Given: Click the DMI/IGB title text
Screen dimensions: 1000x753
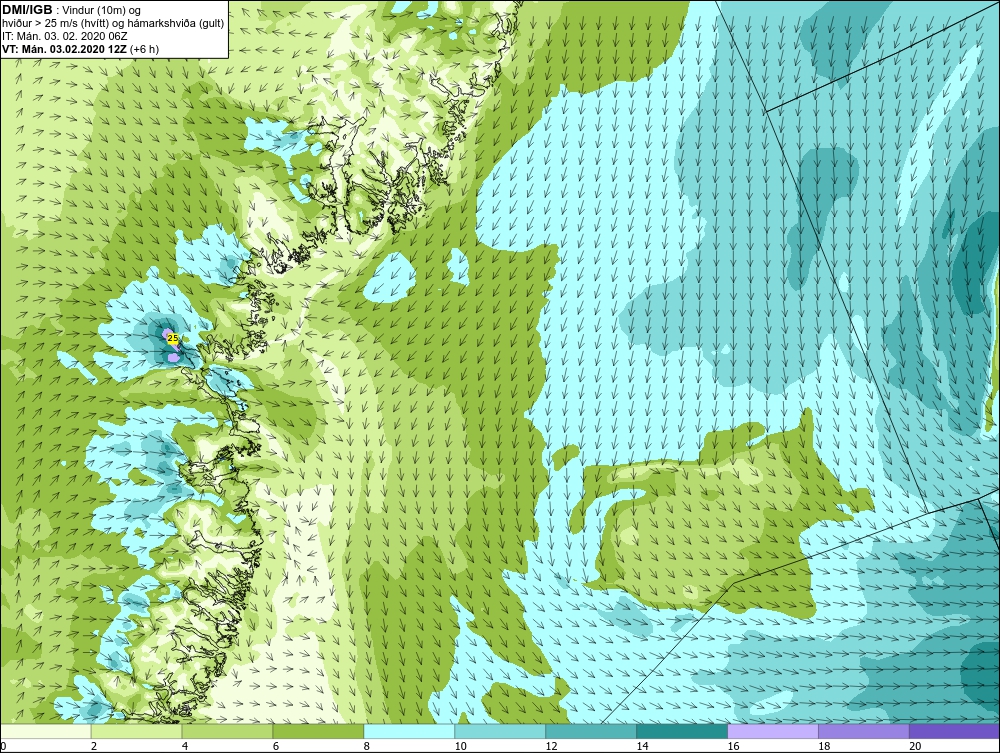Looking at the screenshot, I should coord(27,10).
